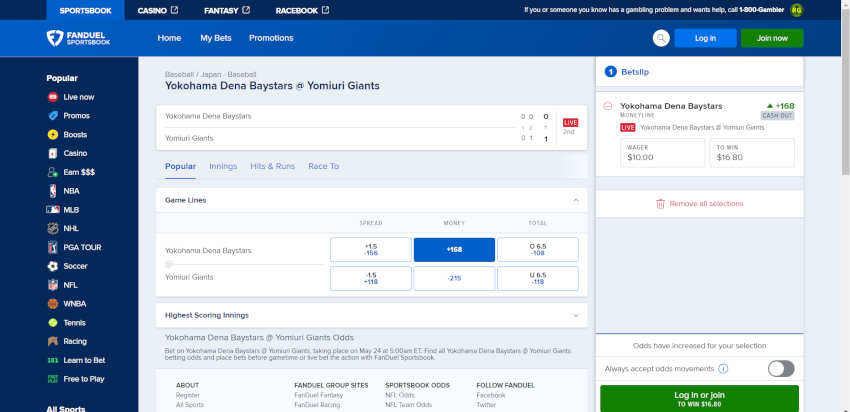The height and width of the screenshot is (412, 850).
Task: Click the WAGER $10.00 input field
Action: [662, 153]
